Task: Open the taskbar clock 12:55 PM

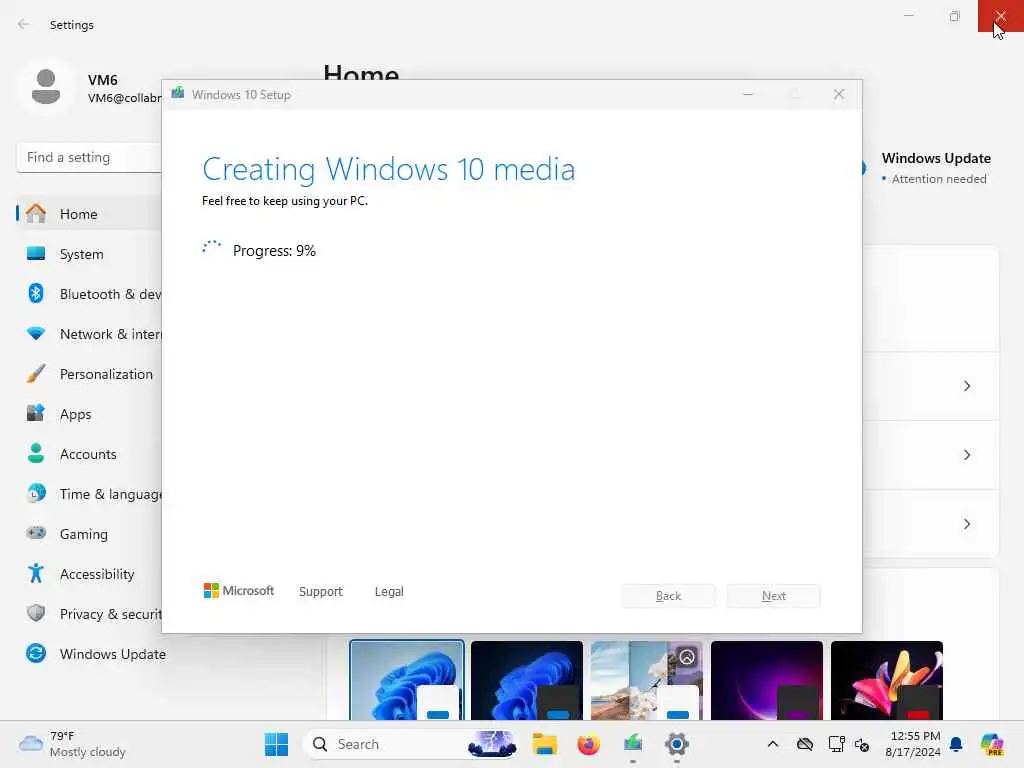Action: pos(913,744)
